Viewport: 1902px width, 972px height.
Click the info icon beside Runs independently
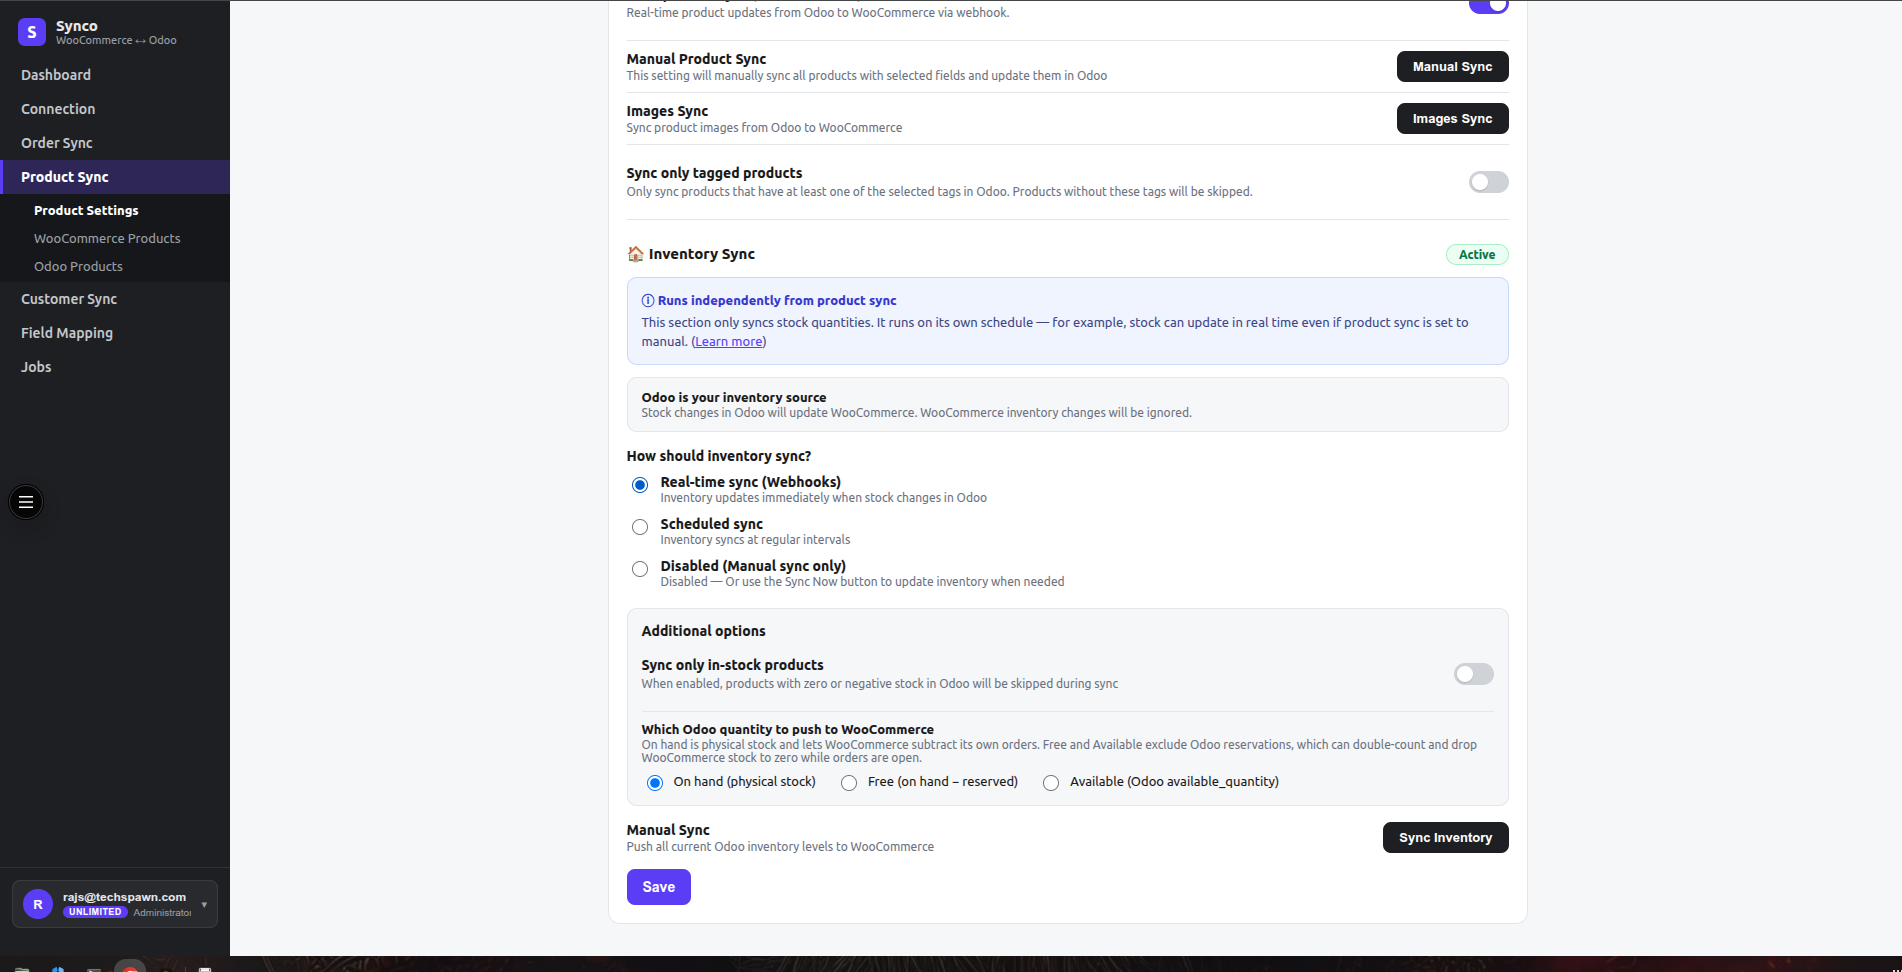(648, 300)
